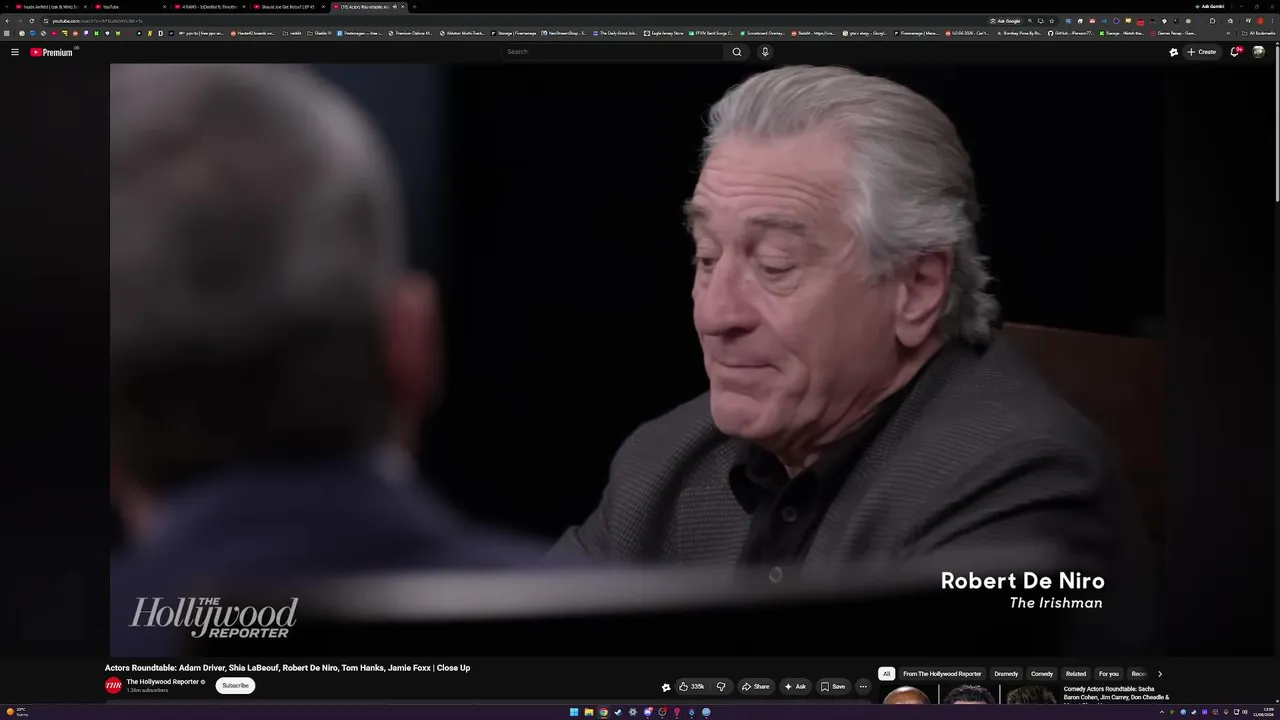The height and width of the screenshot is (720, 1280).
Task: Open the Create menu
Action: coord(1202,52)
